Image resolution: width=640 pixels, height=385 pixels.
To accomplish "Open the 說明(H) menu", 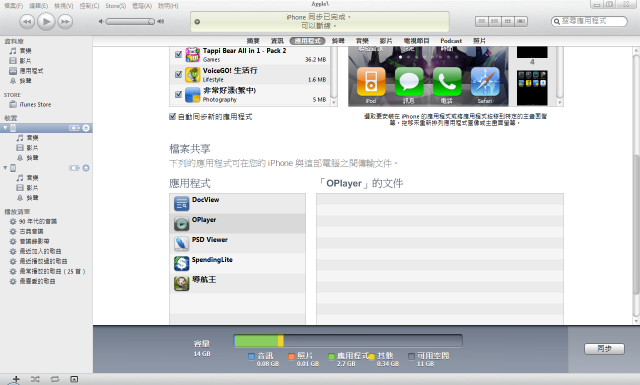I will tap(168, 6).
